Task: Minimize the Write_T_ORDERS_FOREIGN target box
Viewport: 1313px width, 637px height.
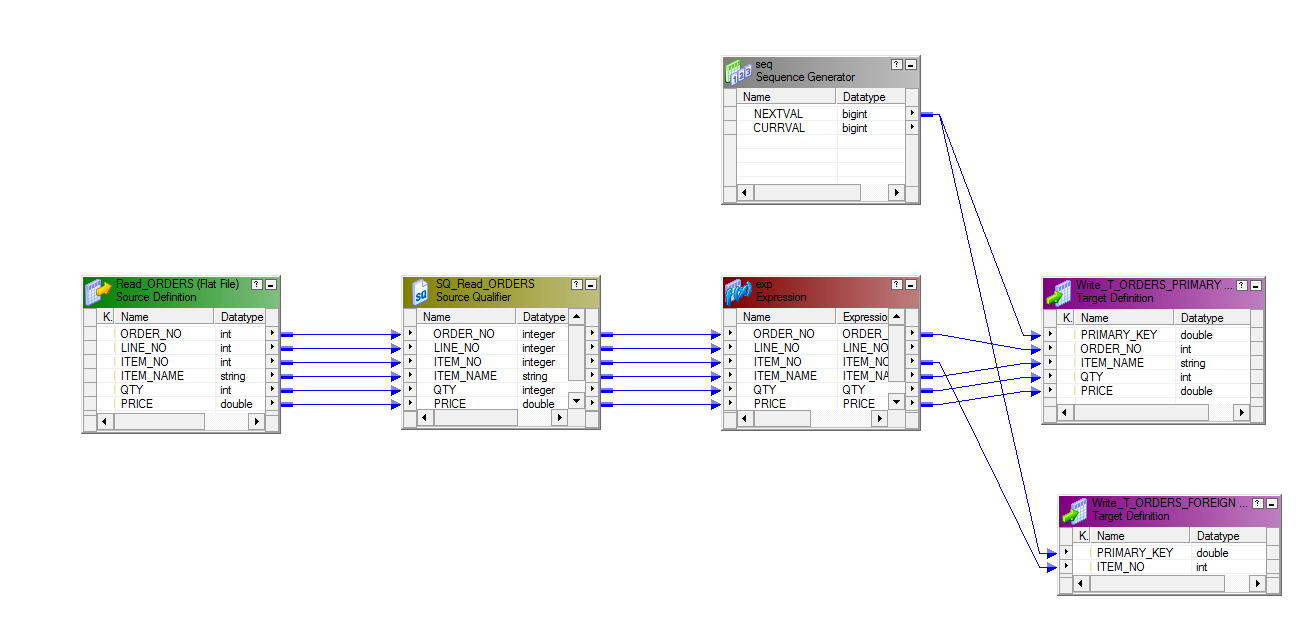Action: coord(1271,503)
